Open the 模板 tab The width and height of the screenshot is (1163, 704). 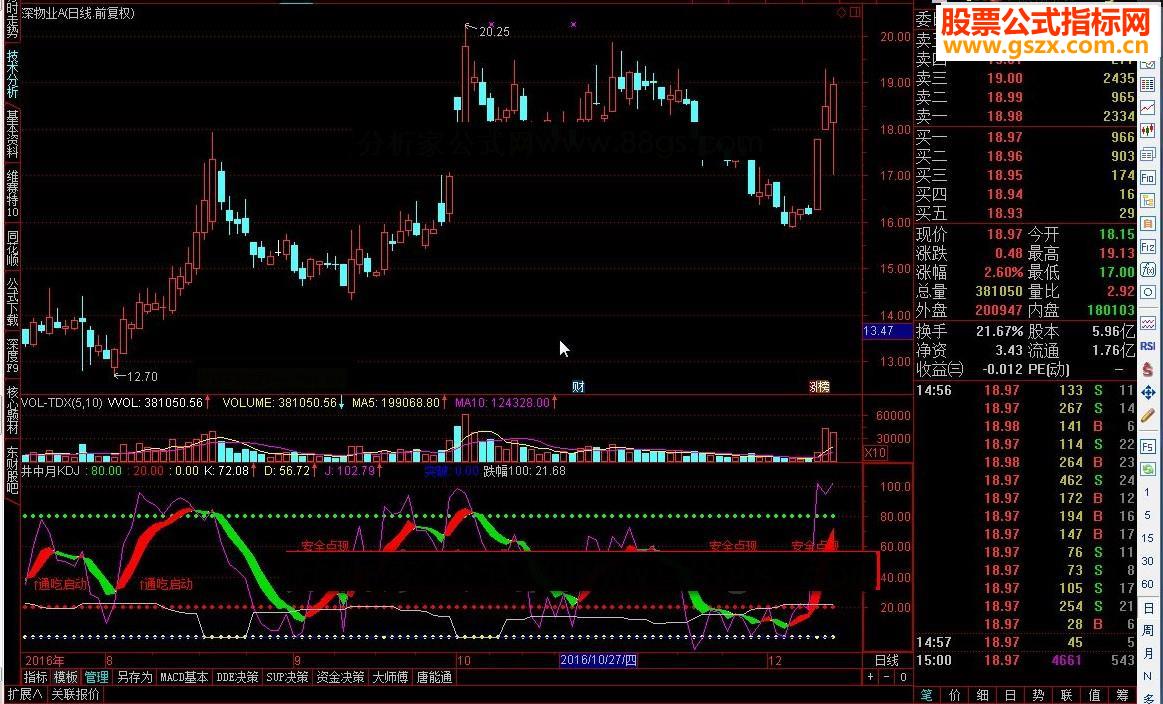(x=66, y=677)
